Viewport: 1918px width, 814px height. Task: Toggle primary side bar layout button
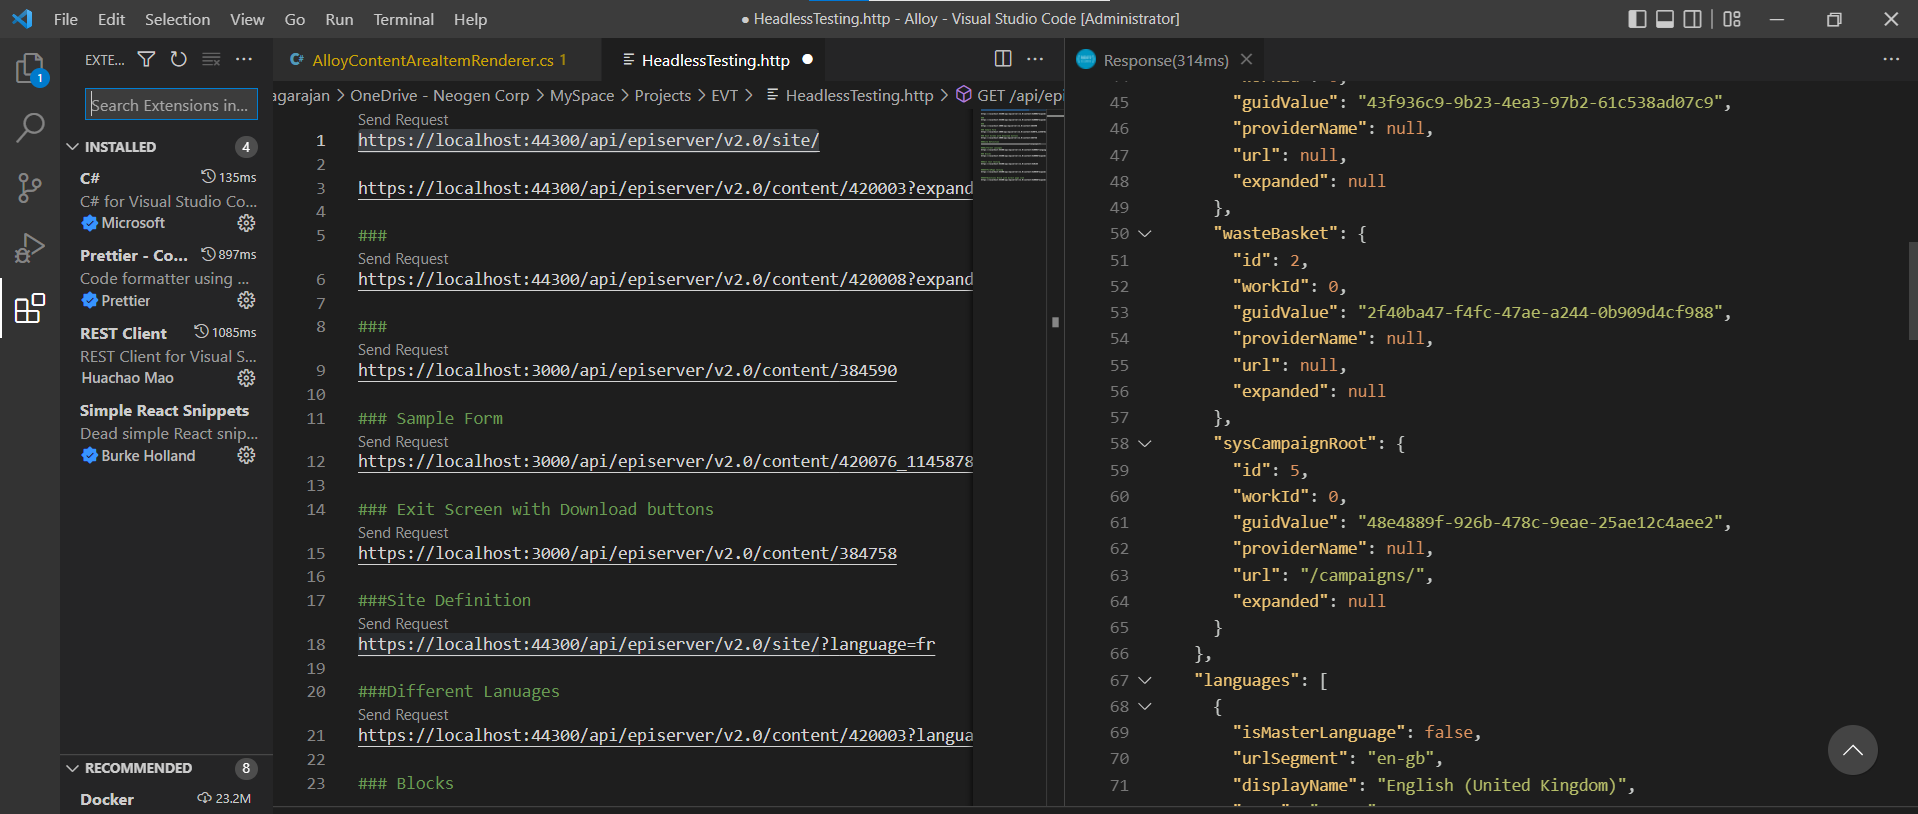tap(1637, 19)
